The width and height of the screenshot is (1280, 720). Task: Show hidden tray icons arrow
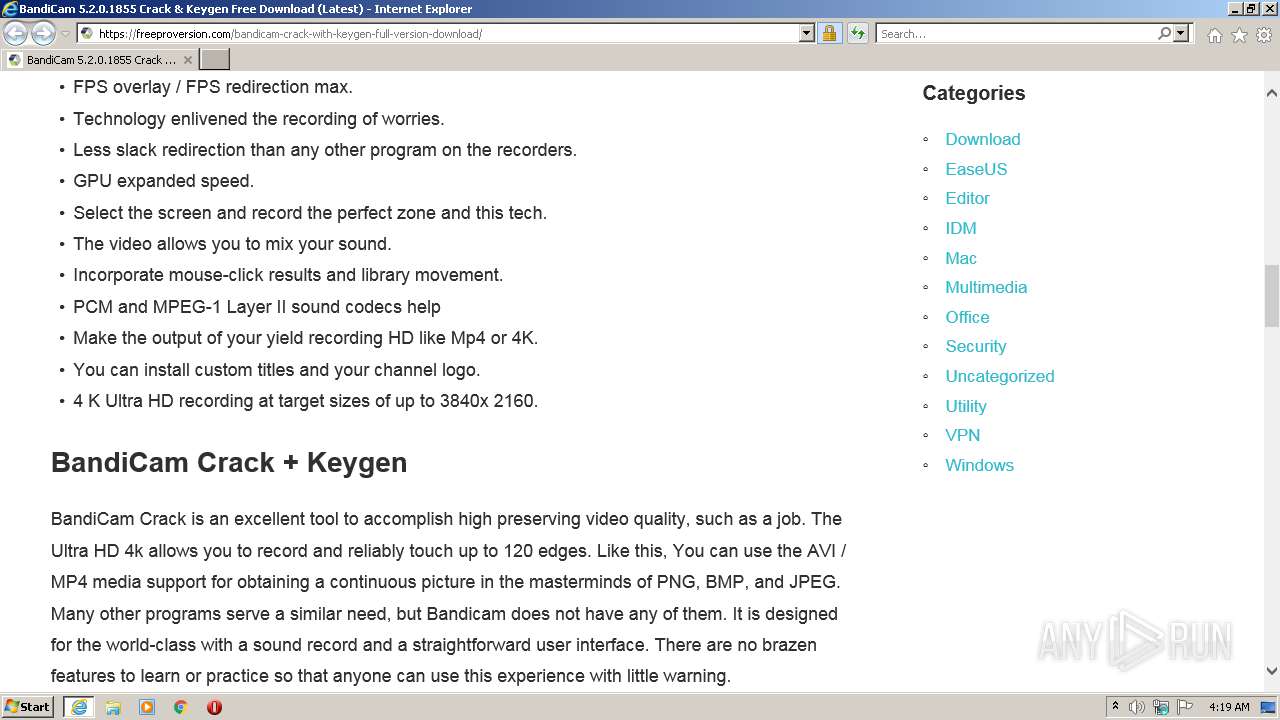pos(1115,707)
